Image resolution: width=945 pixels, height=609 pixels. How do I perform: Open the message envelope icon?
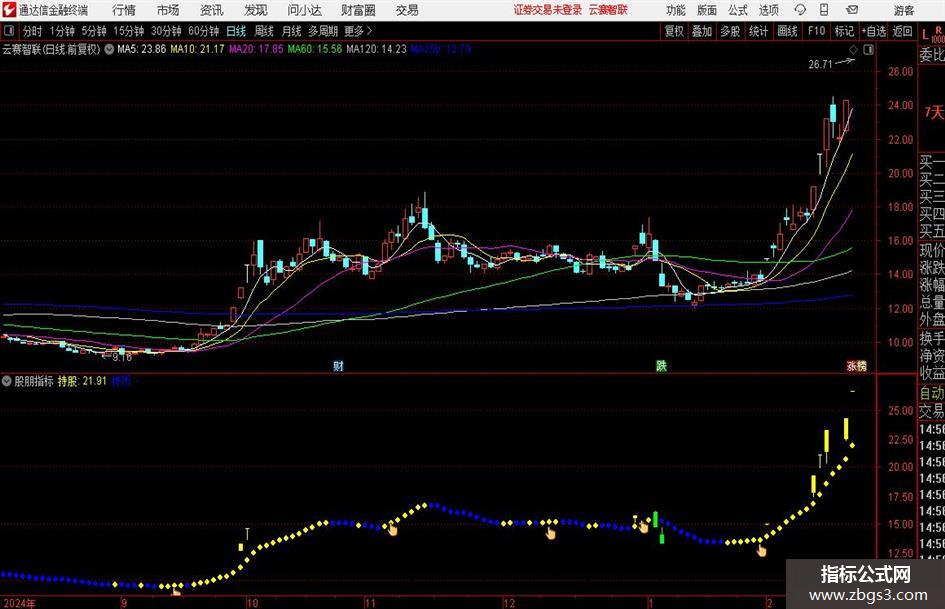(x=852, y=10)
